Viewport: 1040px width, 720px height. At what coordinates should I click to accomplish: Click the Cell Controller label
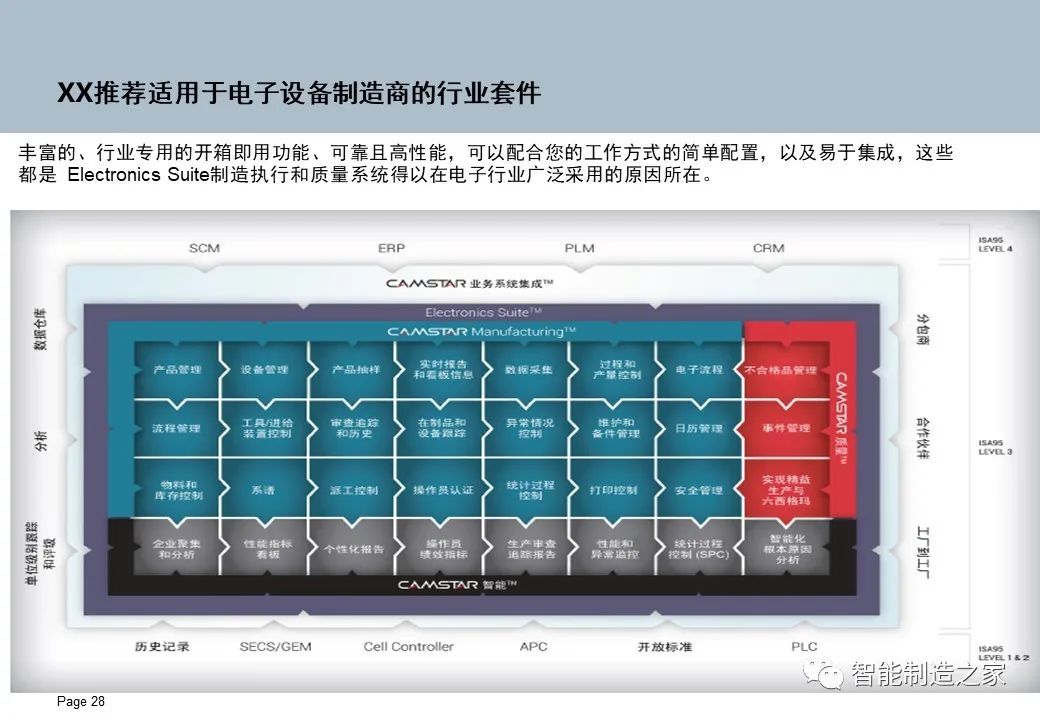click(x=409, y=646)
